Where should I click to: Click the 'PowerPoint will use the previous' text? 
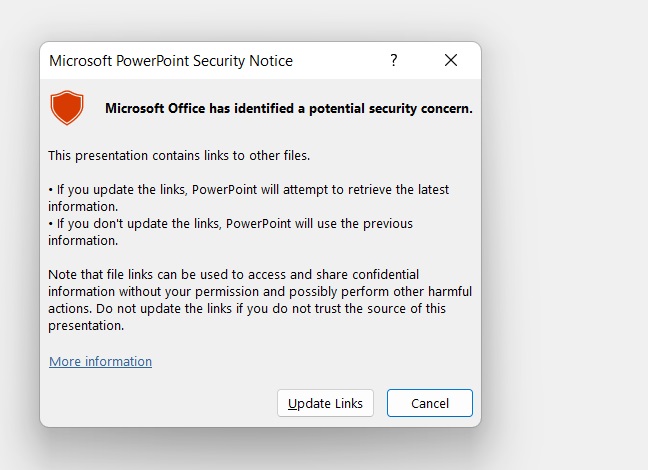pyautogui.click(x=319, y=224)
